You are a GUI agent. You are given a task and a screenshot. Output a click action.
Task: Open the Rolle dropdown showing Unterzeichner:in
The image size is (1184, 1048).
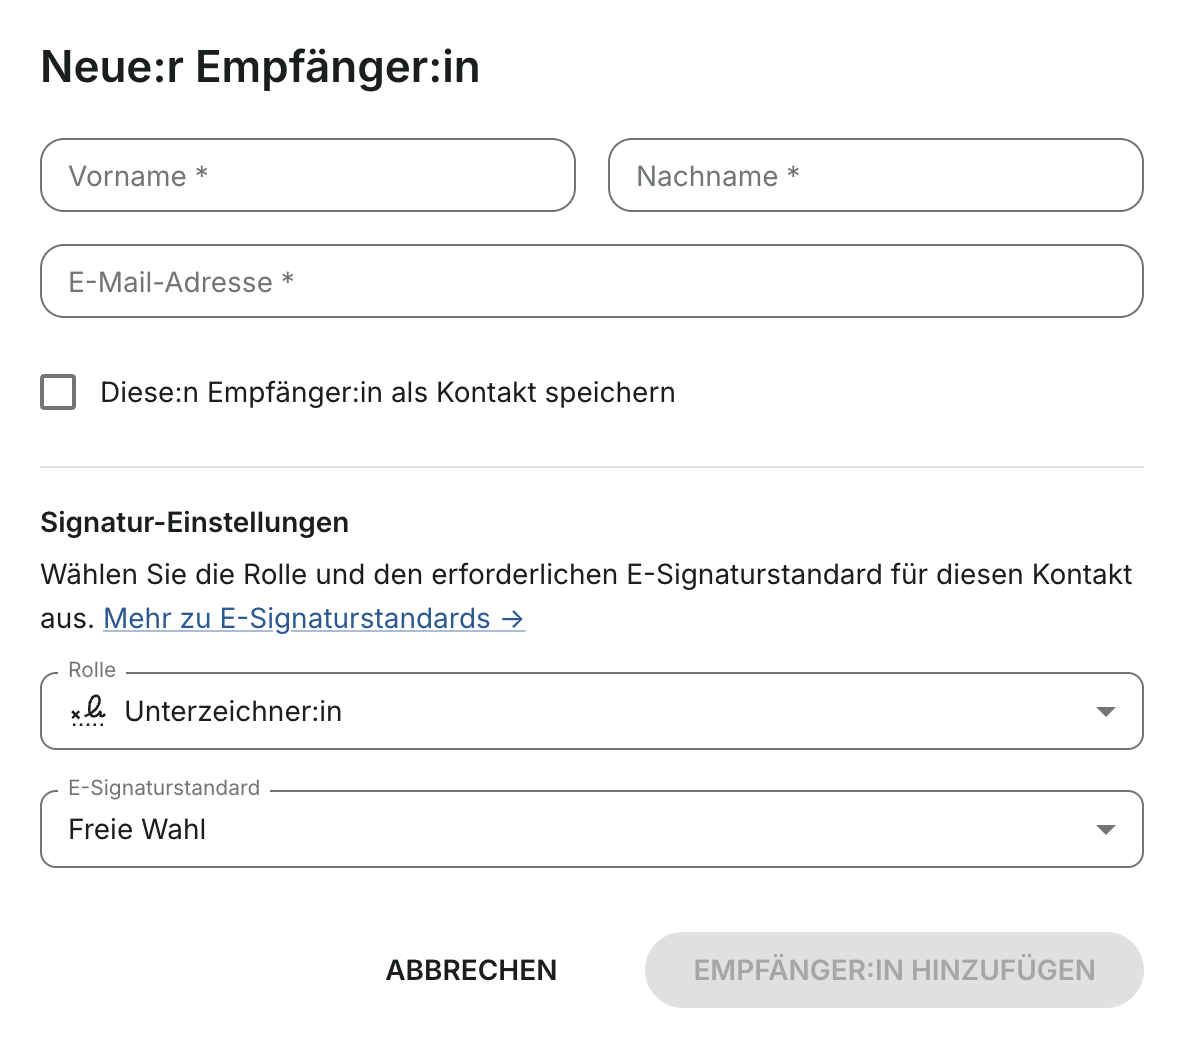[x=592, y=711]
